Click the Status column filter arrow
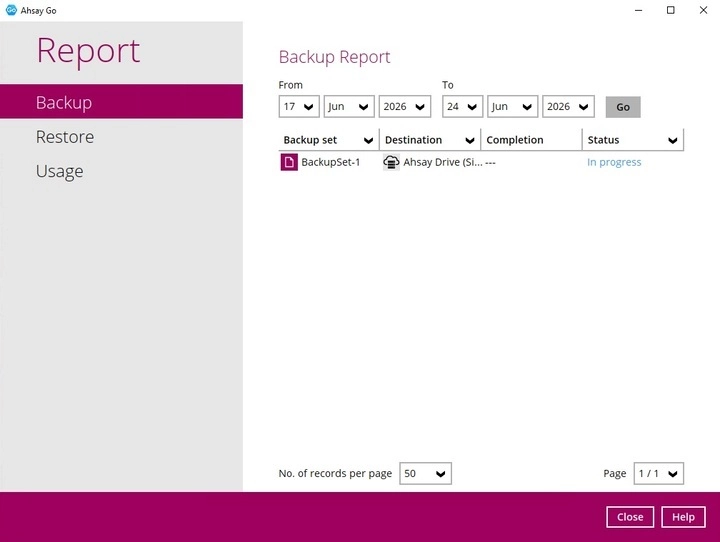 (673, 140)
